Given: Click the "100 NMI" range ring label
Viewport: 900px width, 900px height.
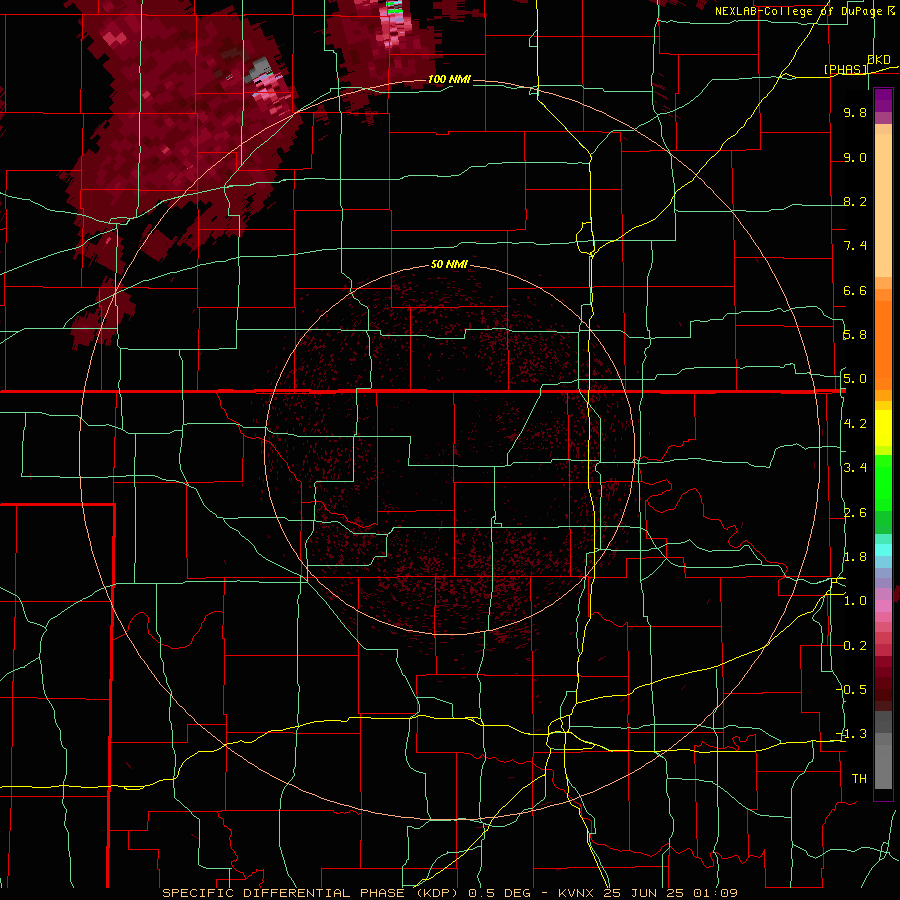Looking at the screenshot, I should tap(449, 79).
